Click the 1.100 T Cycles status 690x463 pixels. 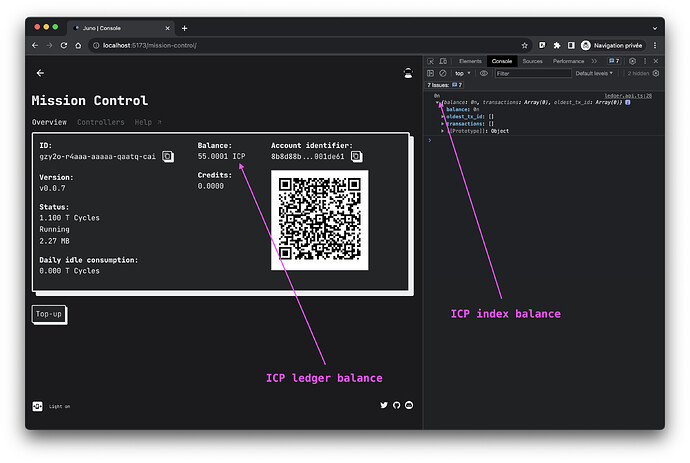click(69, 218)
